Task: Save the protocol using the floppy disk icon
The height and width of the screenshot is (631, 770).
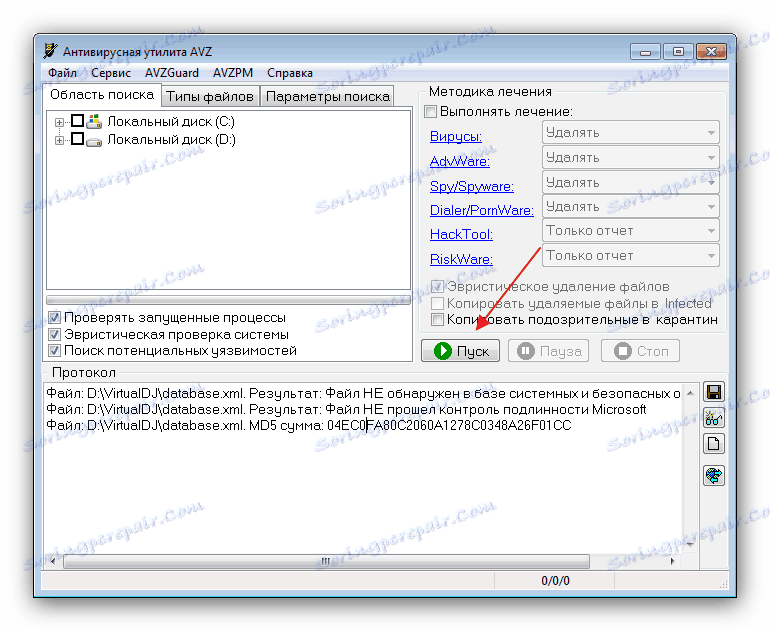Action: coord(714,392)
